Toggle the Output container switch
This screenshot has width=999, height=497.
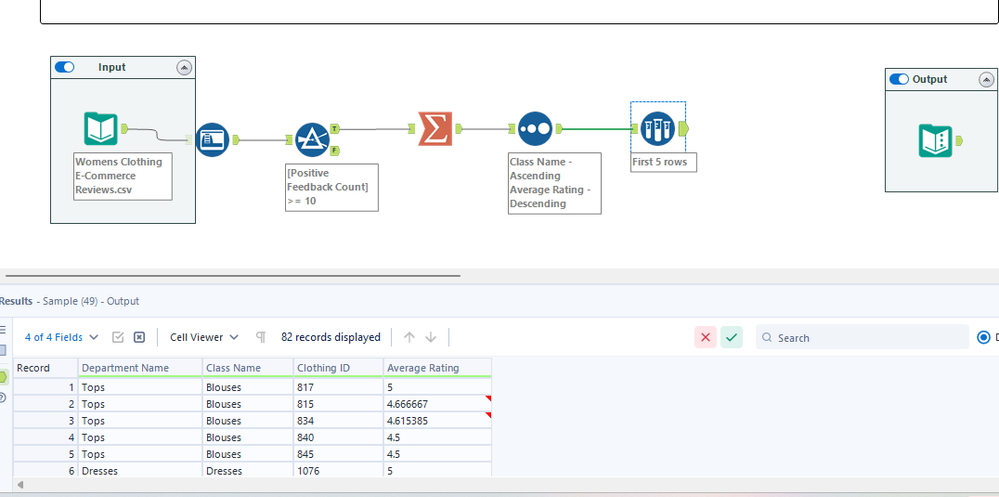point(899,79)
